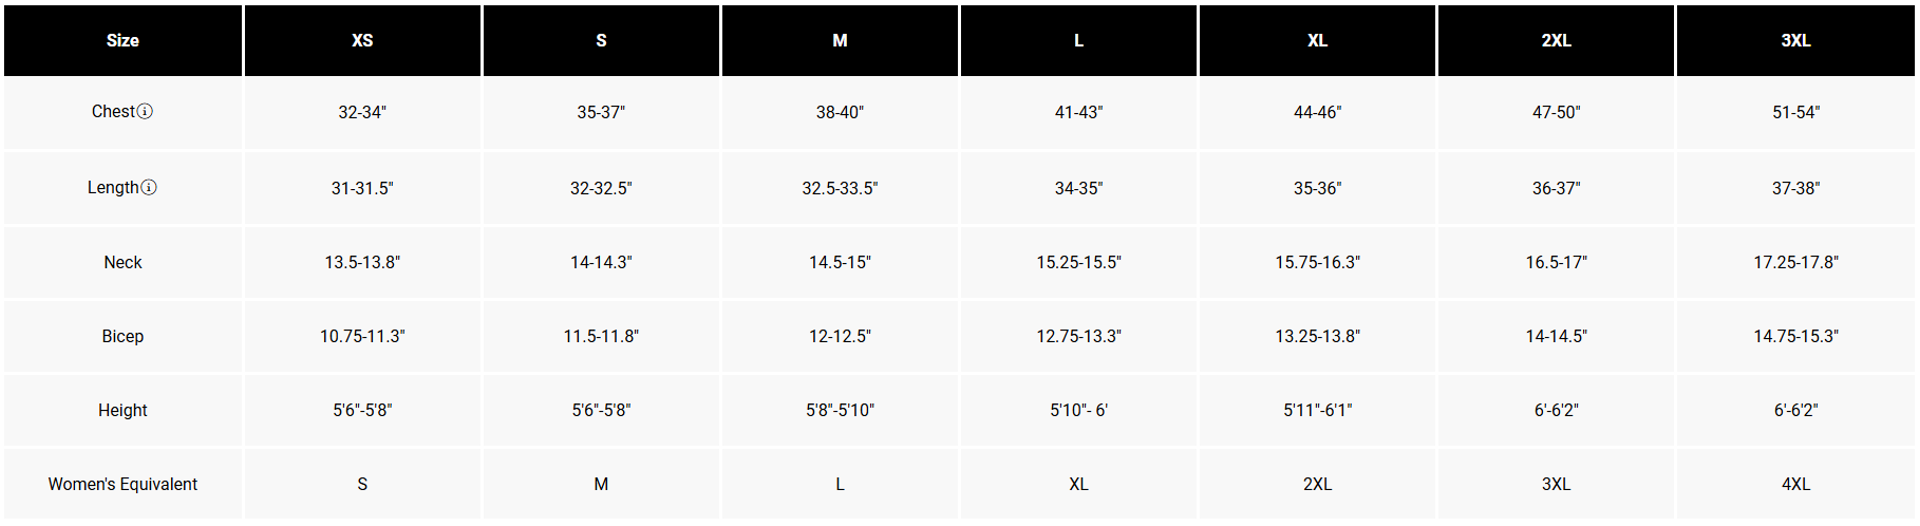
Task: Click the Length info icon
Action: point(149,187)
